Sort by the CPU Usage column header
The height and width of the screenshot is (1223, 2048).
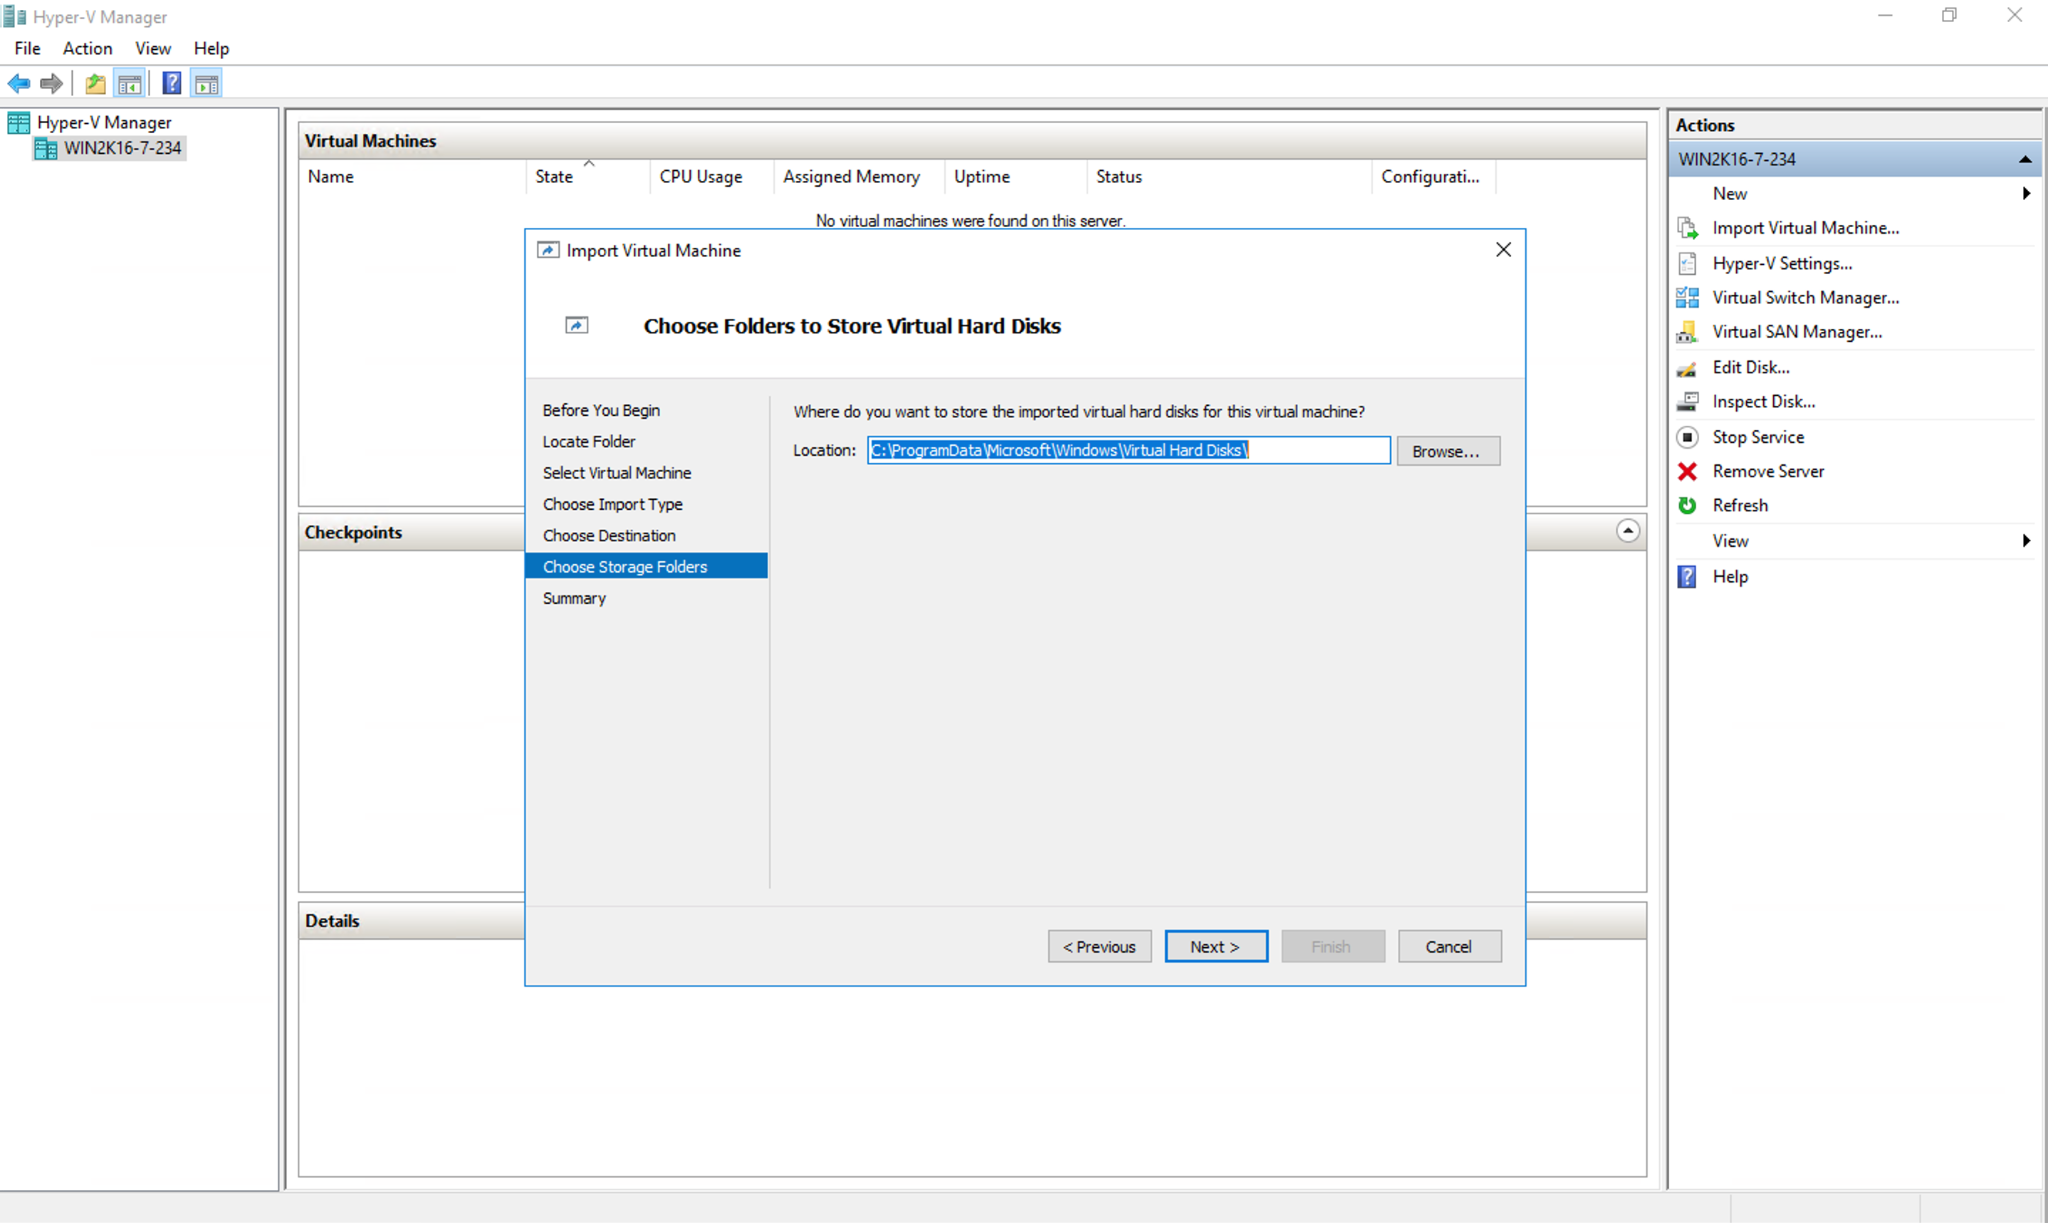tap(711, 177)
